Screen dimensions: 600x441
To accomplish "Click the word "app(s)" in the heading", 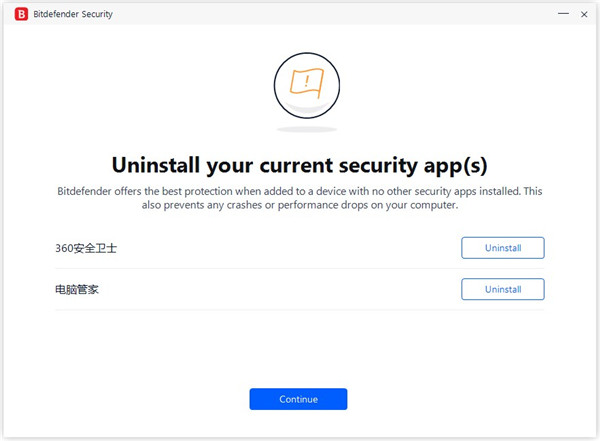I will 450,163.
